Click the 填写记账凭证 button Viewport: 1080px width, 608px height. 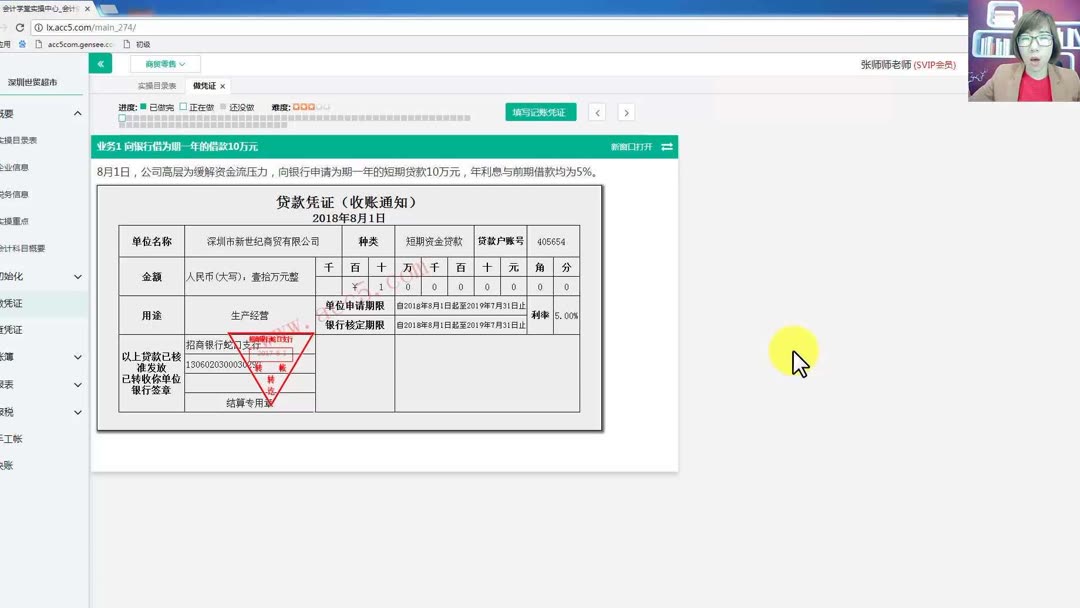pos(540,112)
